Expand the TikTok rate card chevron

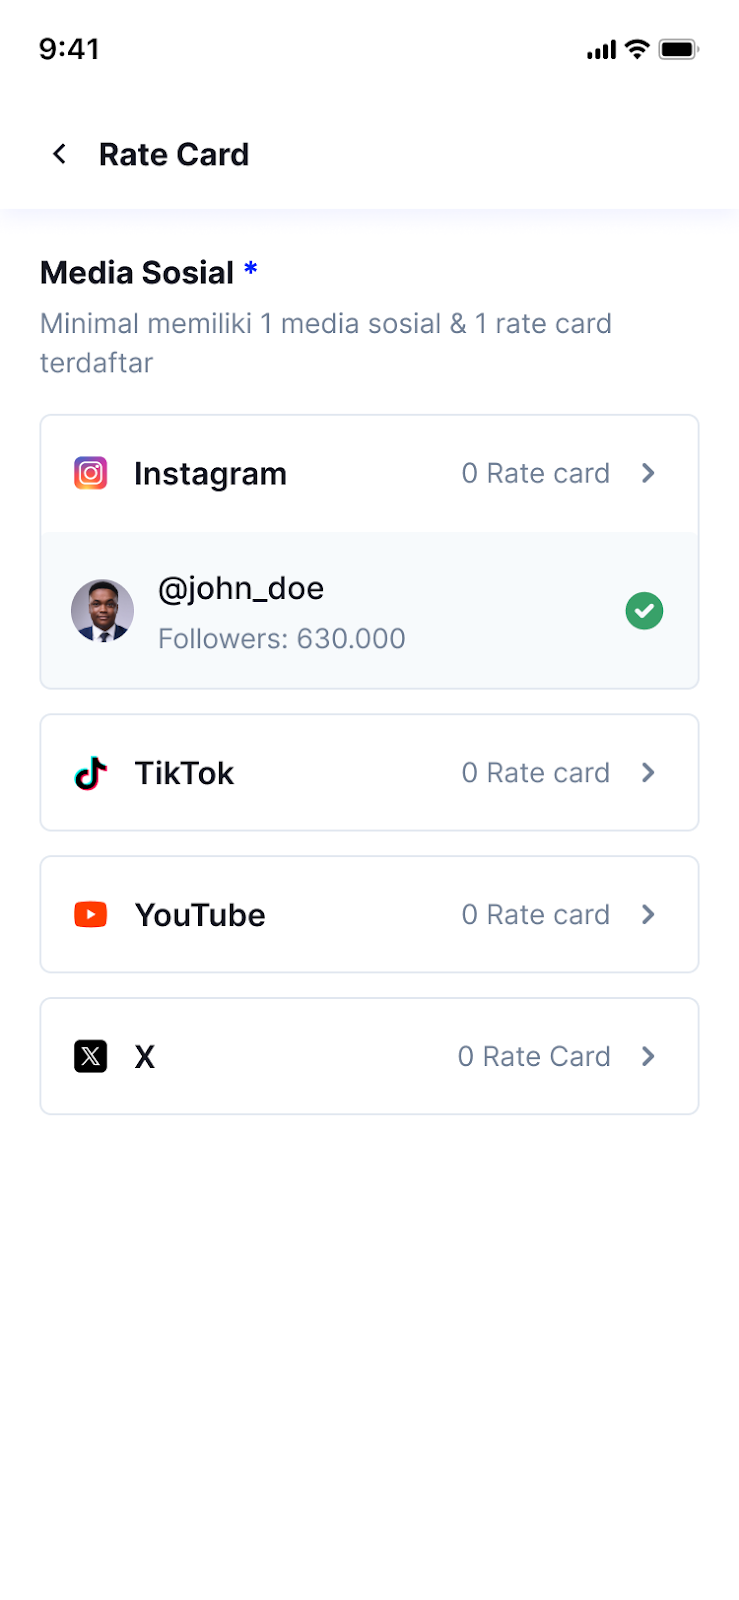[x=648, y=773]
